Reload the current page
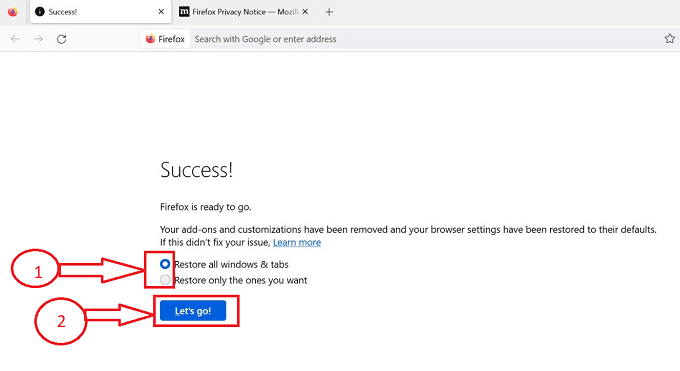Screen dimensions: 680x371 tap(62, 39)
